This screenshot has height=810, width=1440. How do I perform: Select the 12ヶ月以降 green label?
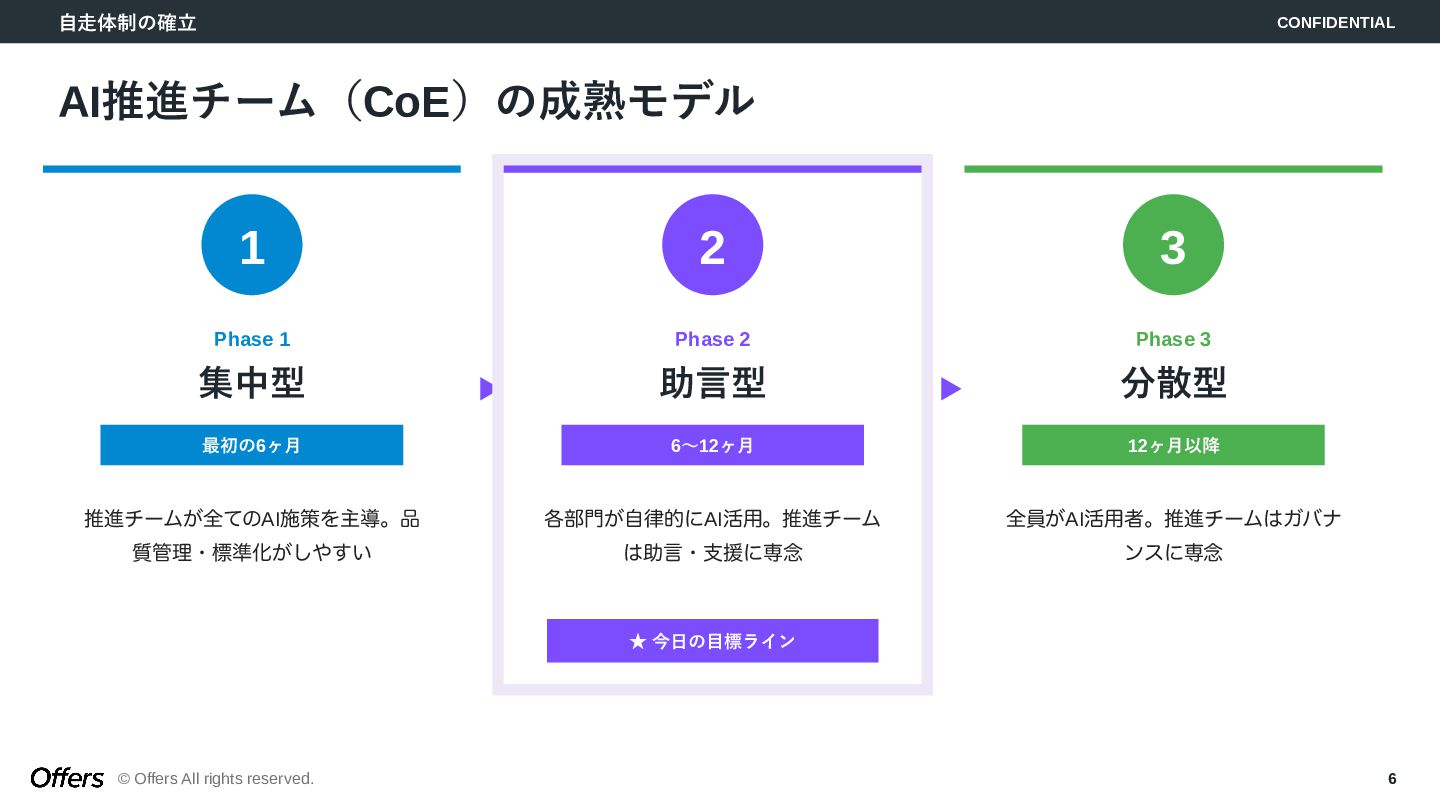(x=1173, y=445)
